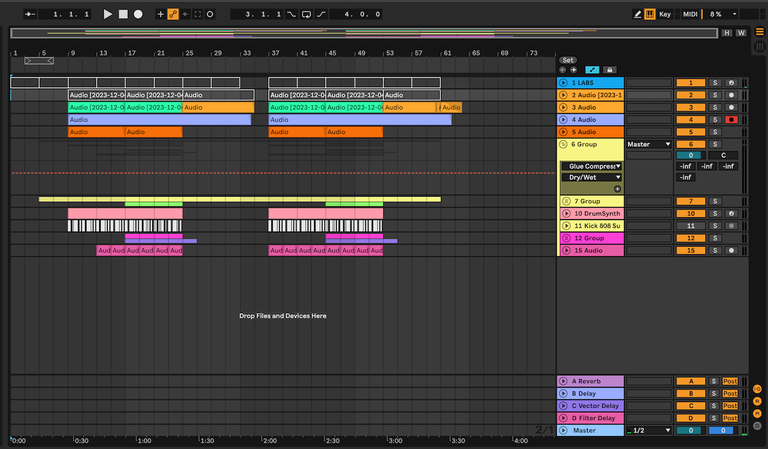The height and width of the screenshot is (449, 768).
Task: Toggle the Automation Arm button
Action: [x=173, y=14]
